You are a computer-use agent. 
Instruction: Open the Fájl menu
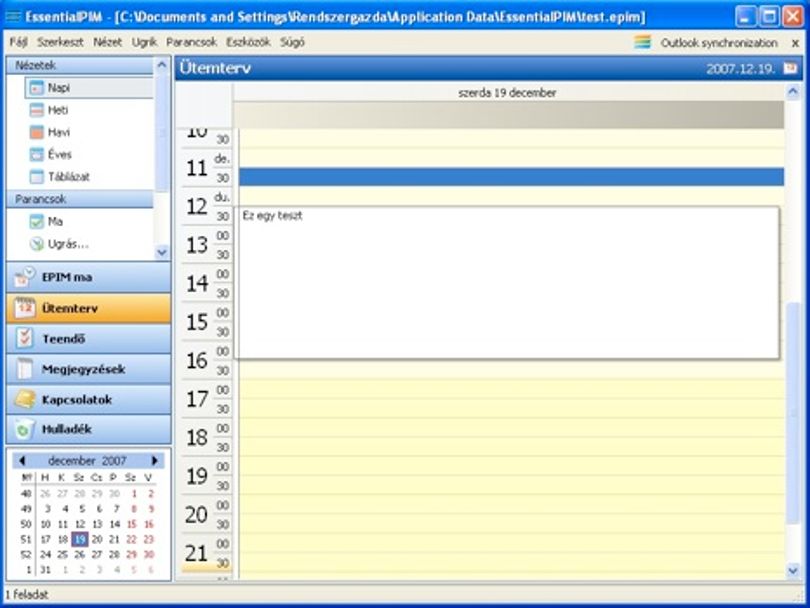(x=18, y=42)
